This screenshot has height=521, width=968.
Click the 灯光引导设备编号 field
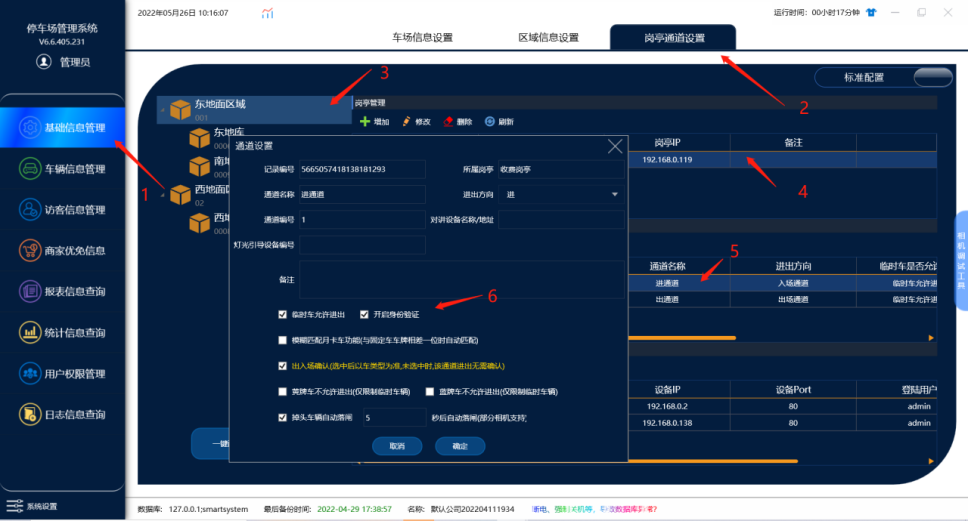(362, 245)
